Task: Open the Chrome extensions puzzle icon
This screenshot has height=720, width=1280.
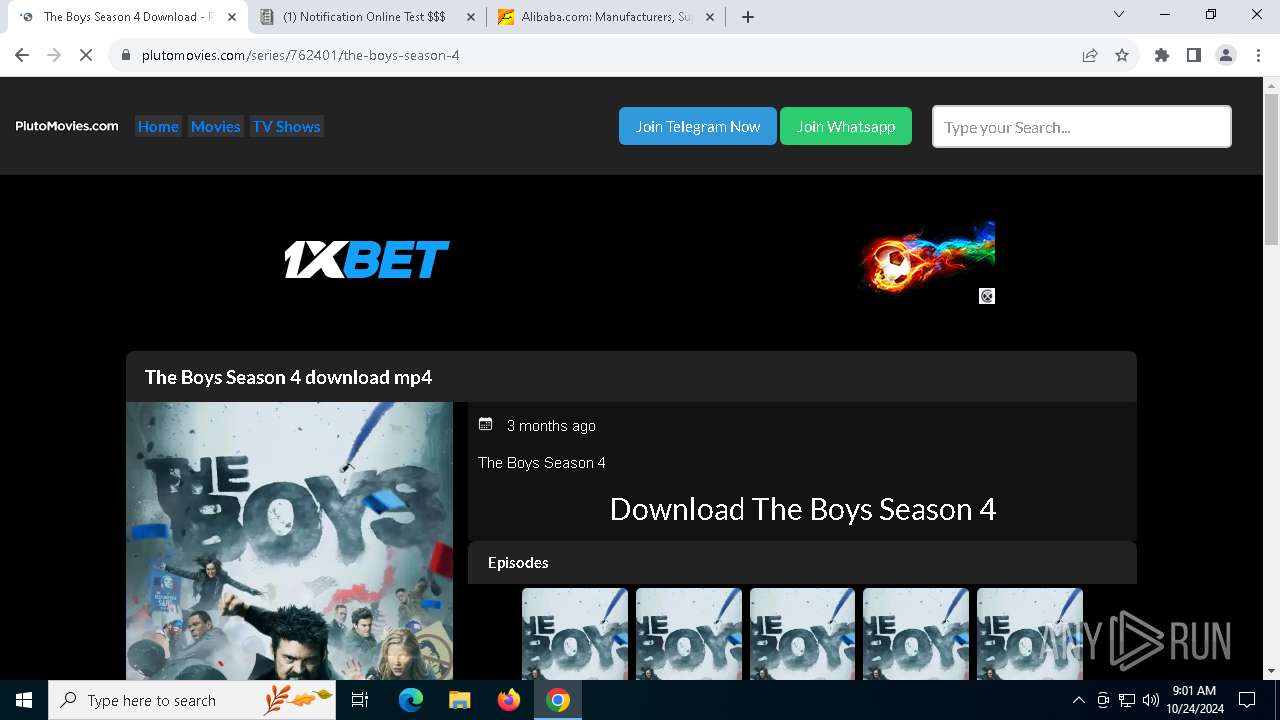Action: coord(1162,55)
